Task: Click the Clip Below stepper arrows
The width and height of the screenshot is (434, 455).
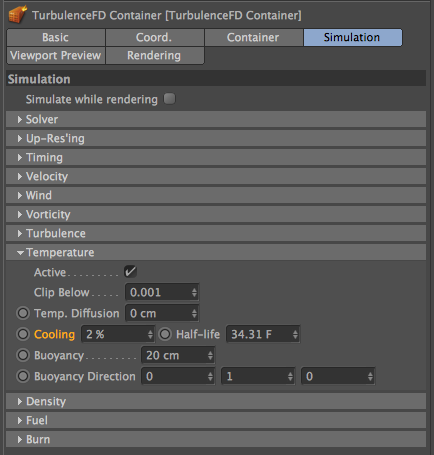Action: [194, 292]
